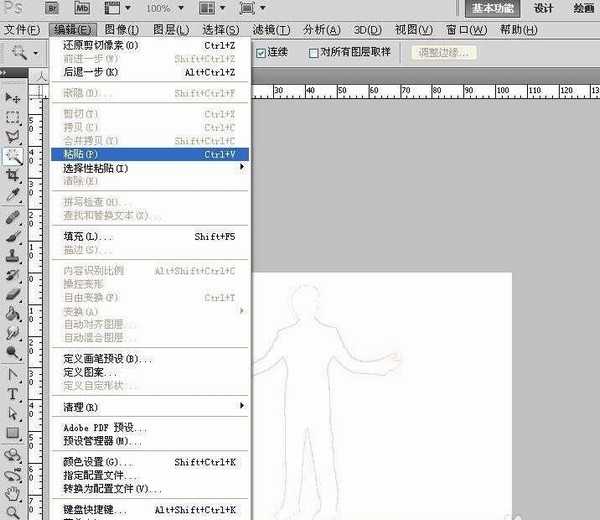Viewport: 600px width, 520px height.
Task: Expand the 清理 submenu
Action: [x=150, y=407]
